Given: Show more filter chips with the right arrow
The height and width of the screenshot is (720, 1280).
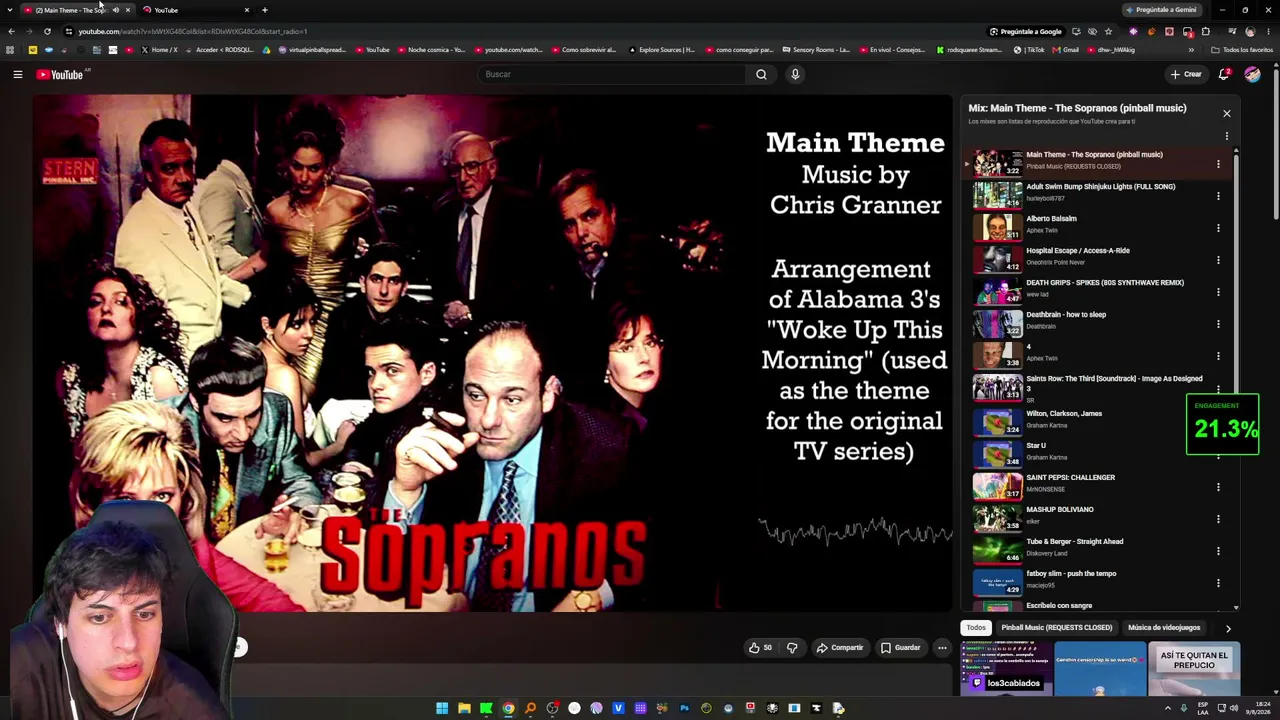Looking at the screenshot, I should pyautogui.click(x=1228, y=628).
